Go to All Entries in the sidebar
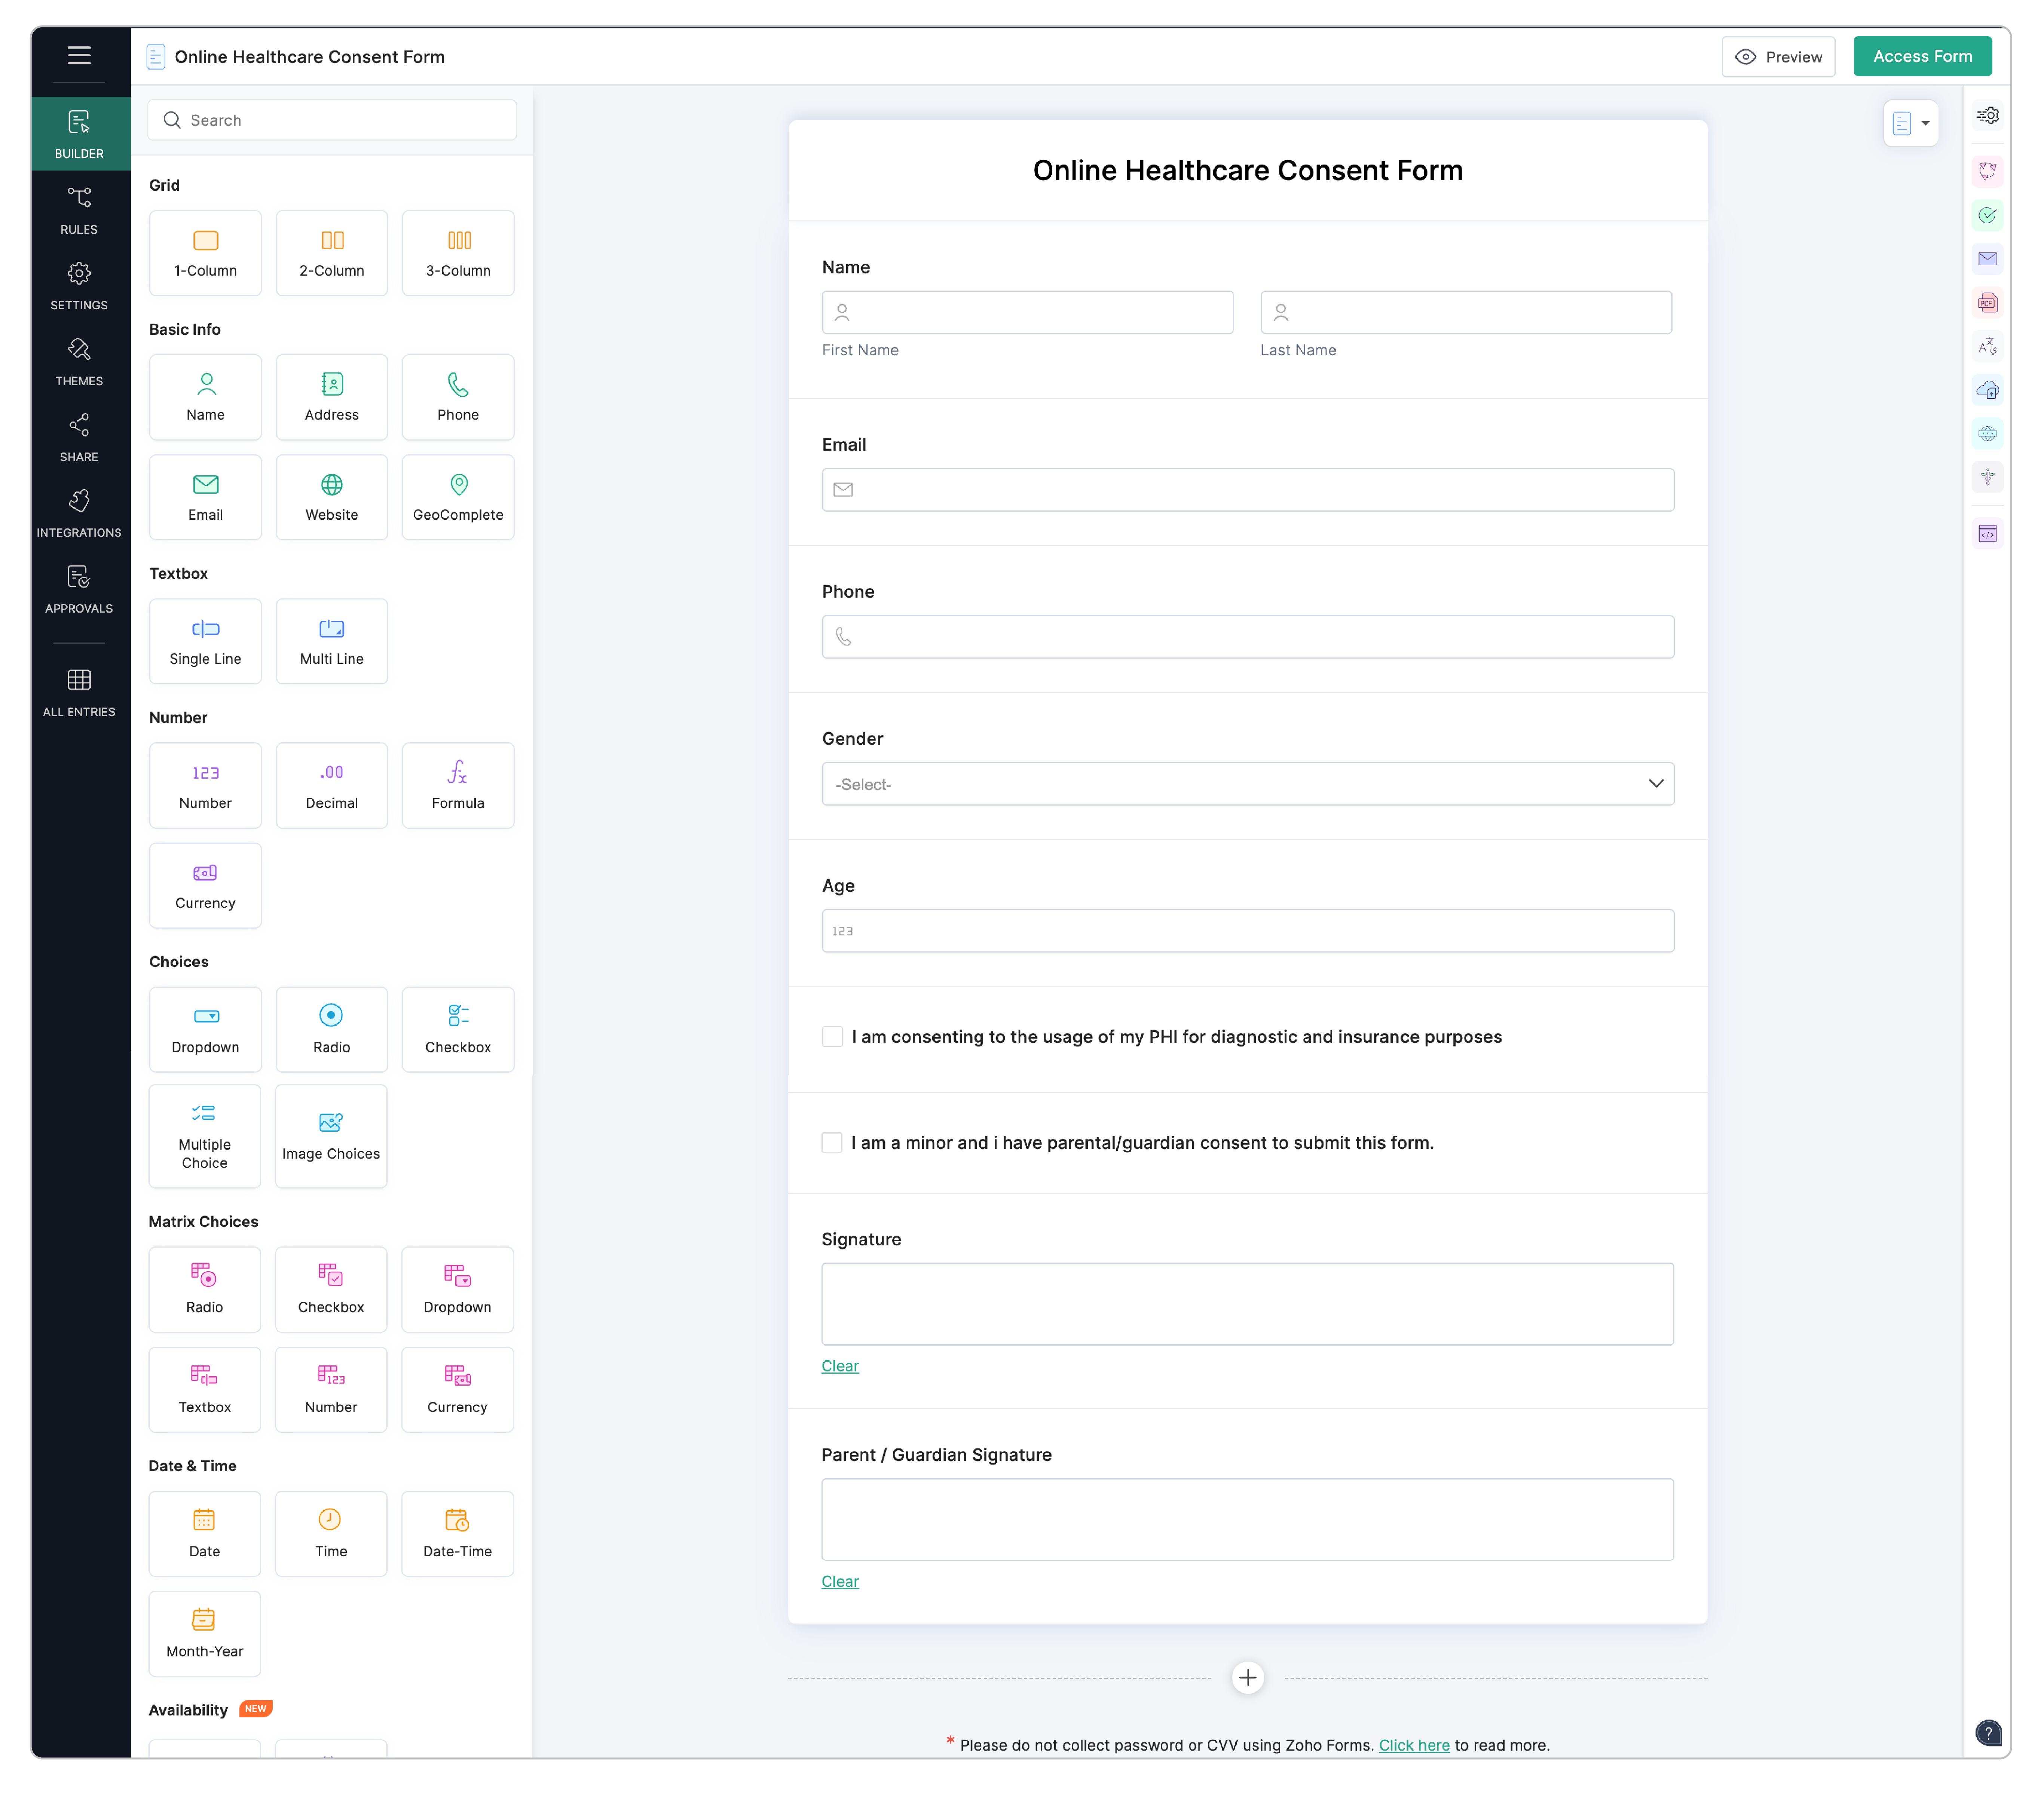This screenshot has width=2044, height=1794. (x=79, y=692)
